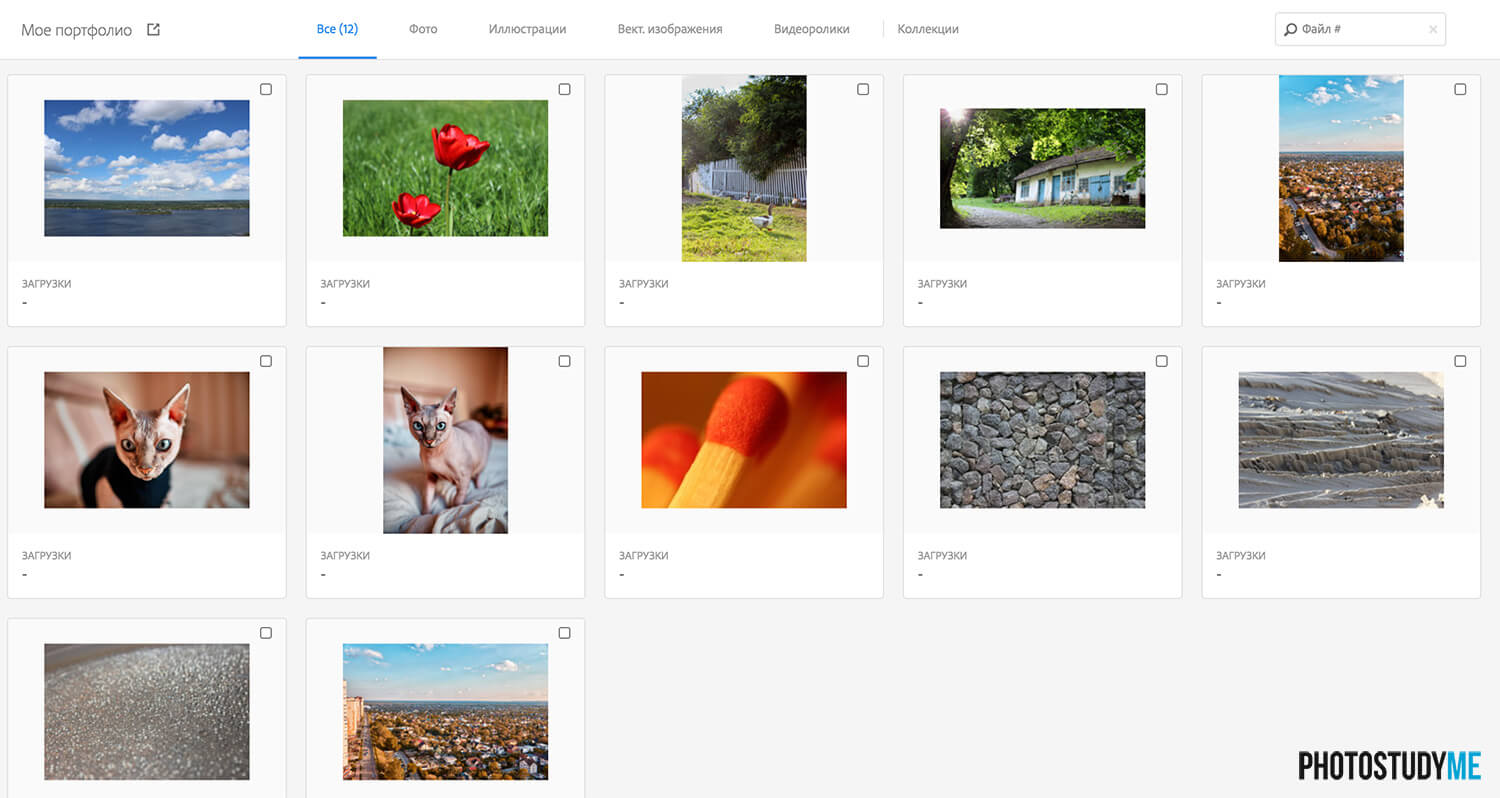Open the vertical aerial town thumbnail
This screenshot has width=1500, height=798.
coord(1341,168)
